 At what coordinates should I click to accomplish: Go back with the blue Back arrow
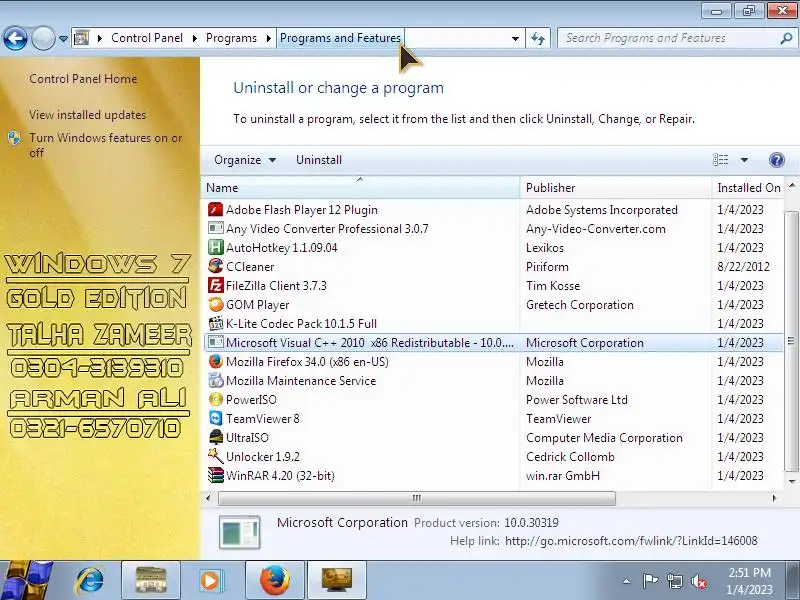[x=15, y=38]
